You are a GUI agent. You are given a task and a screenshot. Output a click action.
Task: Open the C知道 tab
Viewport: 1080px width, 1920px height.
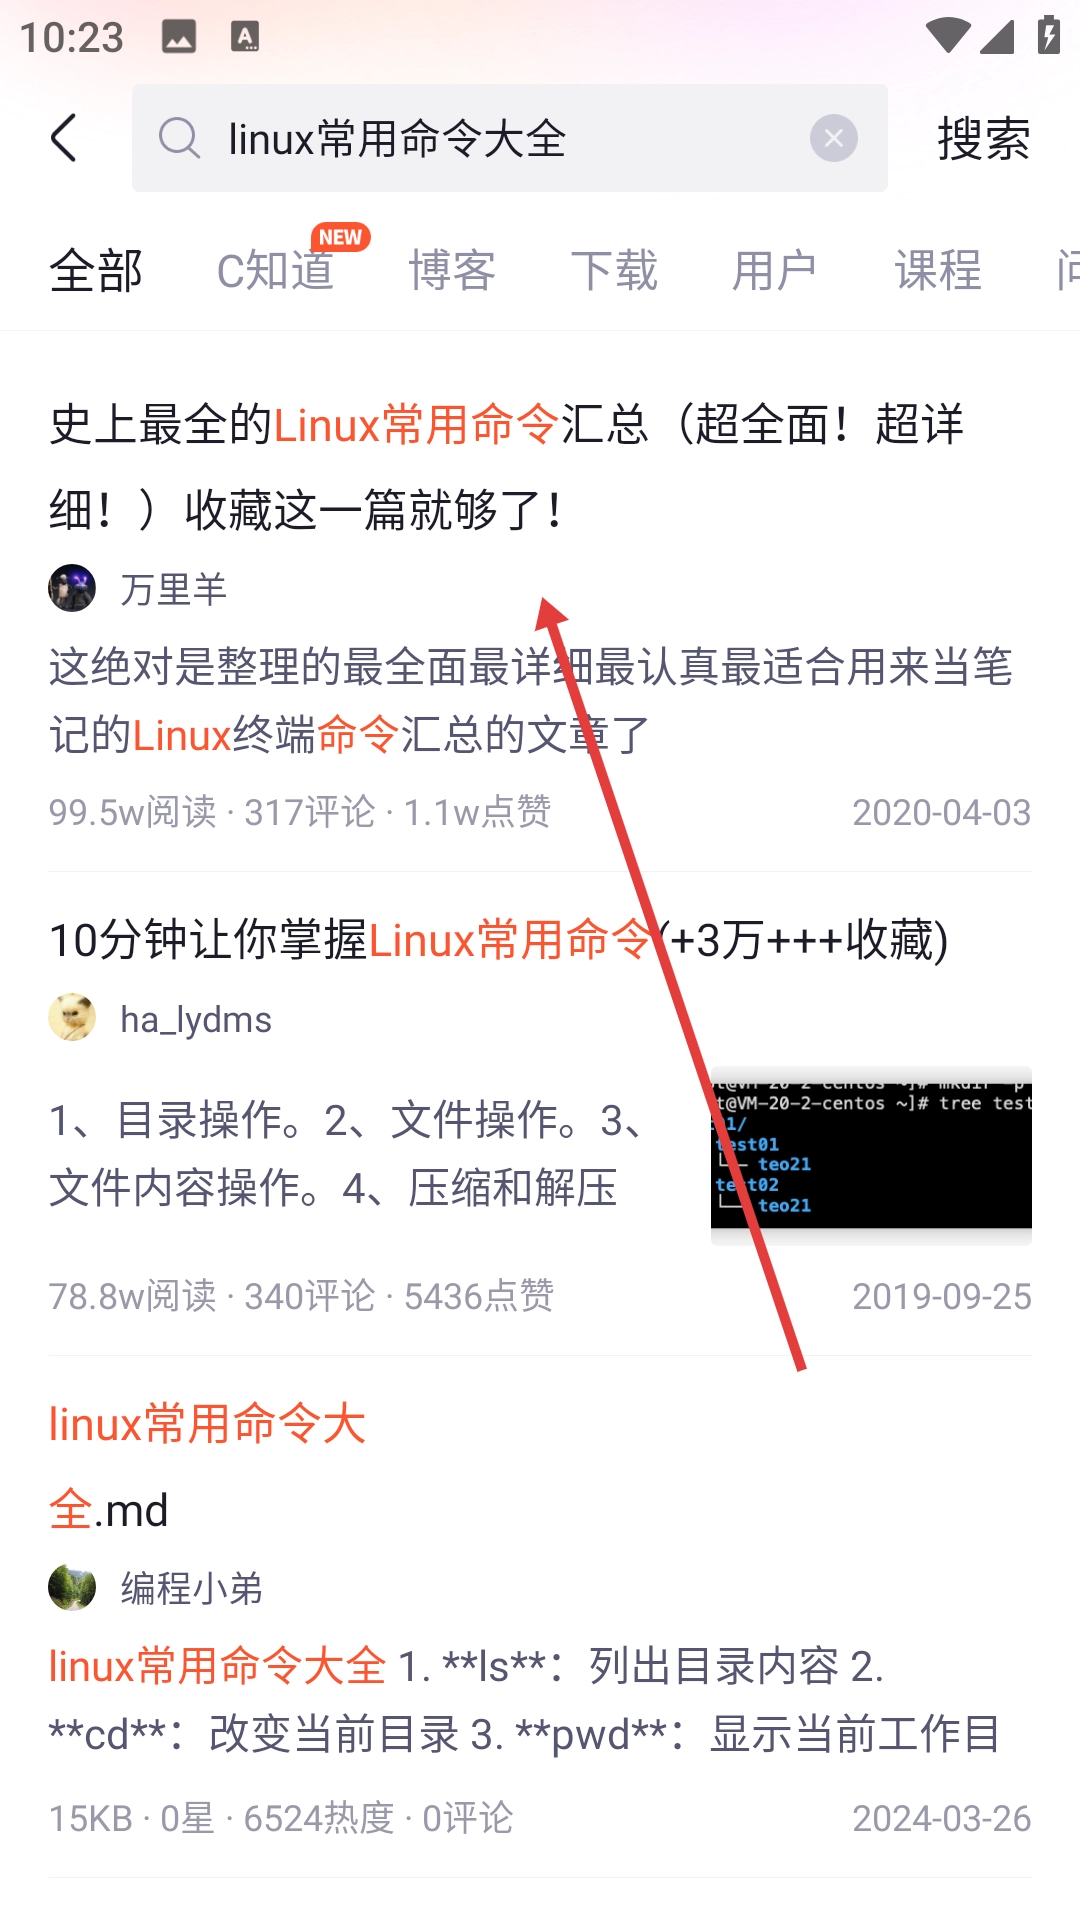click(276, 271)
